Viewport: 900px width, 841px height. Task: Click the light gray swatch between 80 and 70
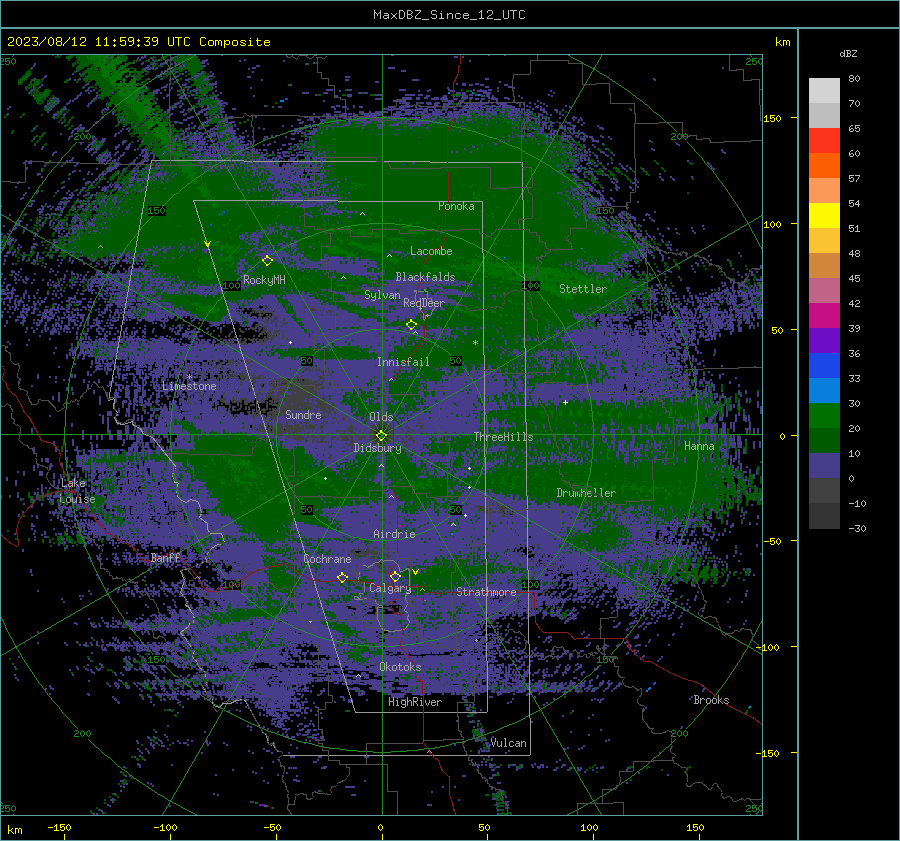pos(824,91)
